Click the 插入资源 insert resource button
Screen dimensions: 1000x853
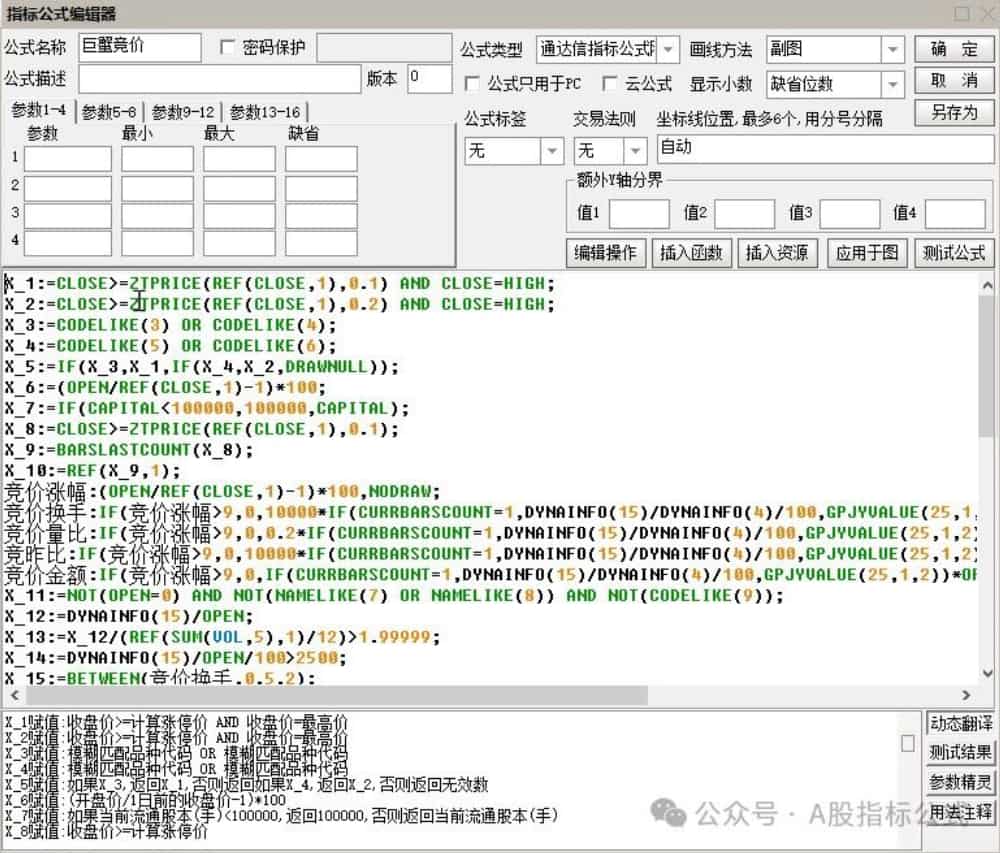(x=777, y=253)
